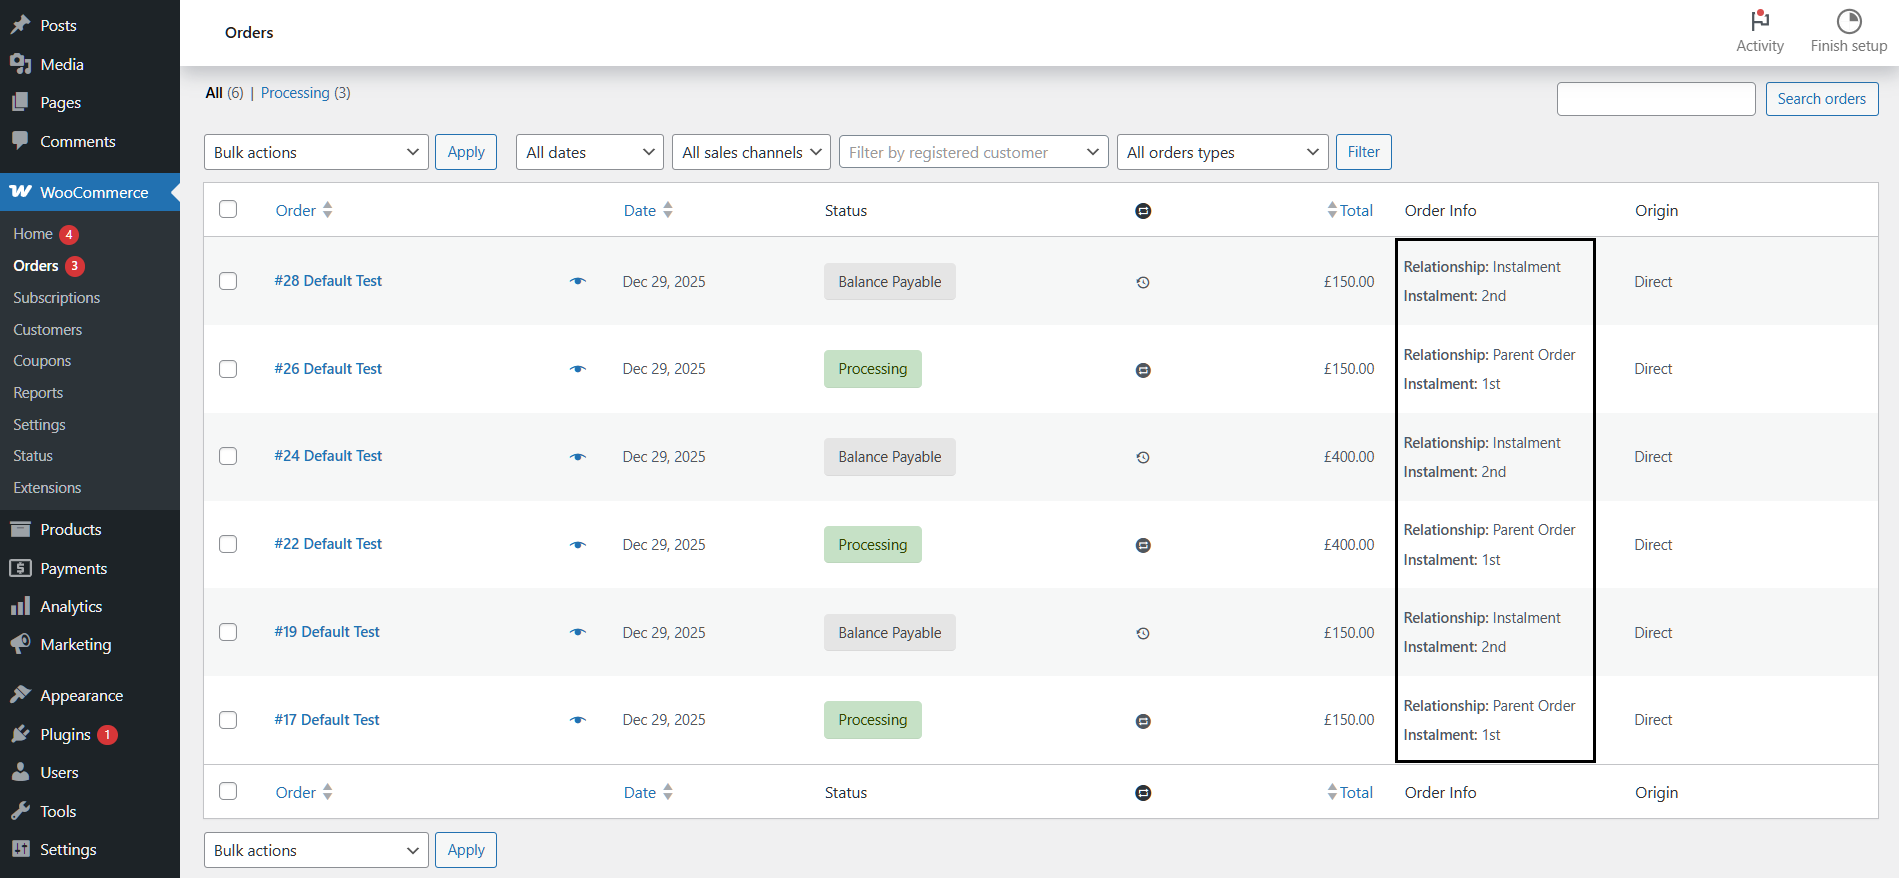Preview order #28 with eye icon
The image size is (1899, 878).
(x=578, y=282)
